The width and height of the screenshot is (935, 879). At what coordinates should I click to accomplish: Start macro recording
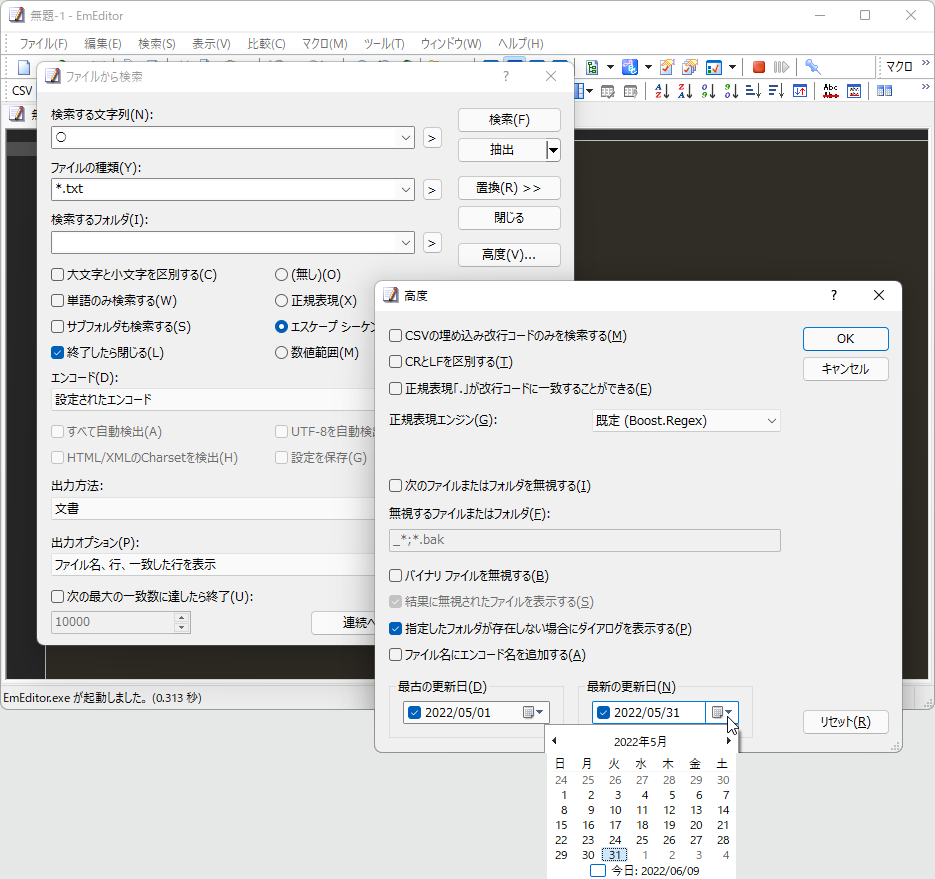pyautogui.click(x=757, y=66)
